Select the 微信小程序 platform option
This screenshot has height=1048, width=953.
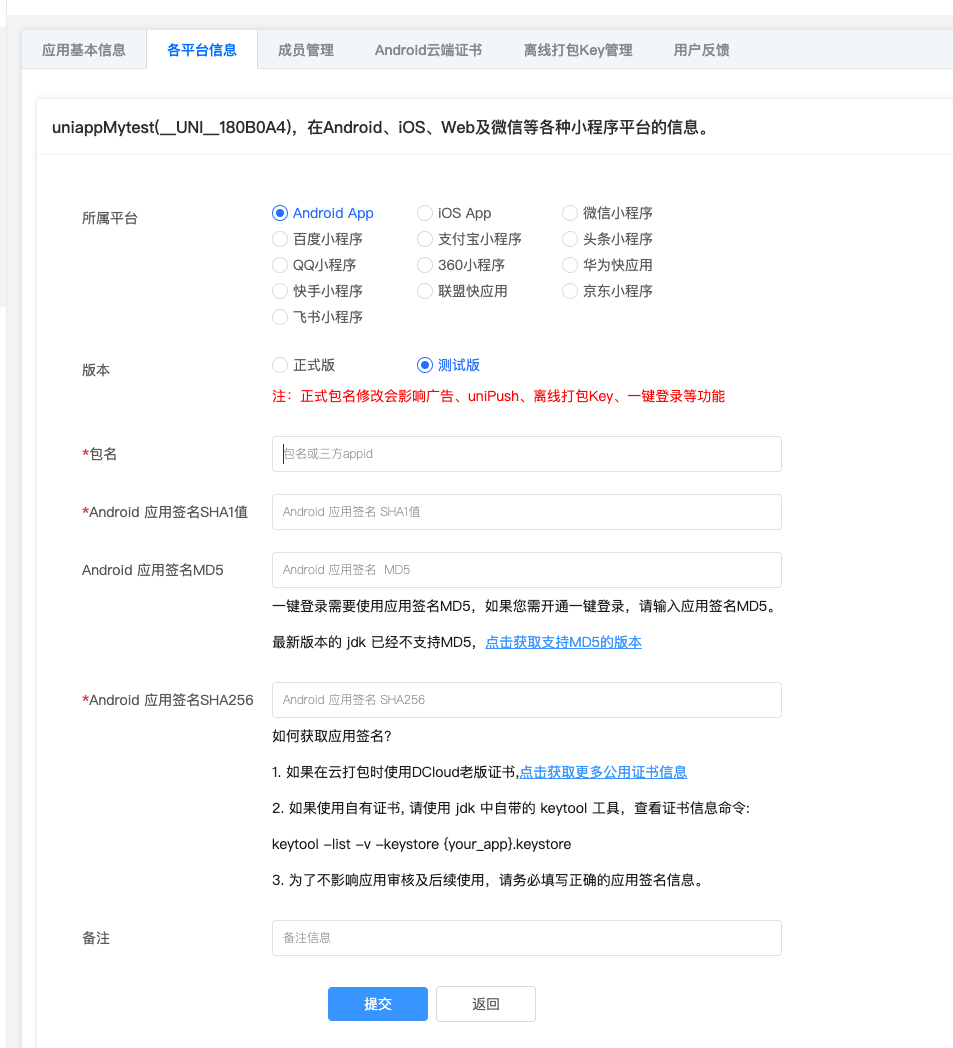click(571, 213)
